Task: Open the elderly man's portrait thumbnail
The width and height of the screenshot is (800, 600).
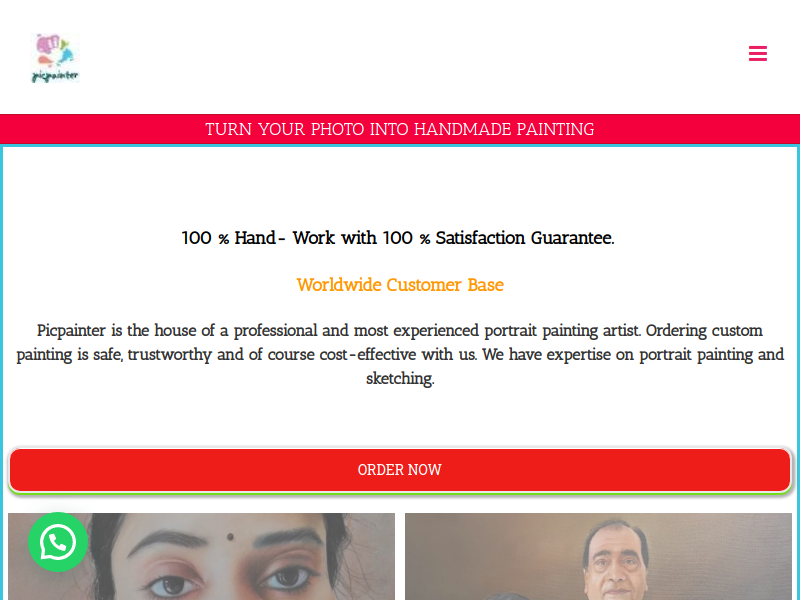Action: tap(598, 556)
